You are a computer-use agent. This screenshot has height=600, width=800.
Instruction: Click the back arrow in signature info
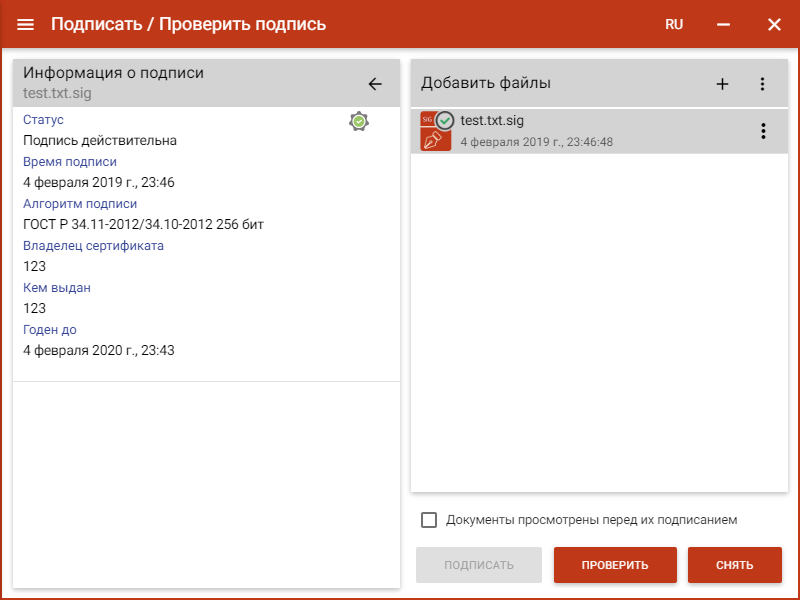point(375,84)
